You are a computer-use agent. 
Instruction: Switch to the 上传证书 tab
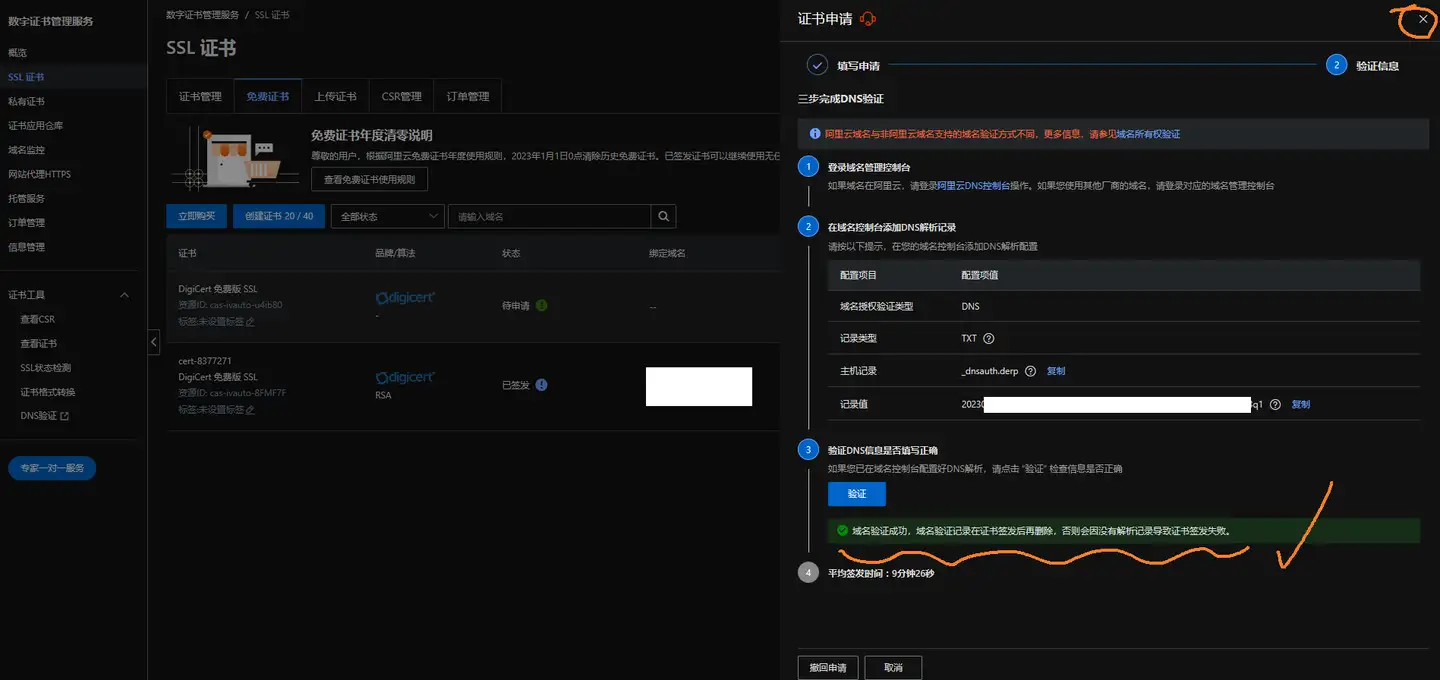(x=336, y=95)
